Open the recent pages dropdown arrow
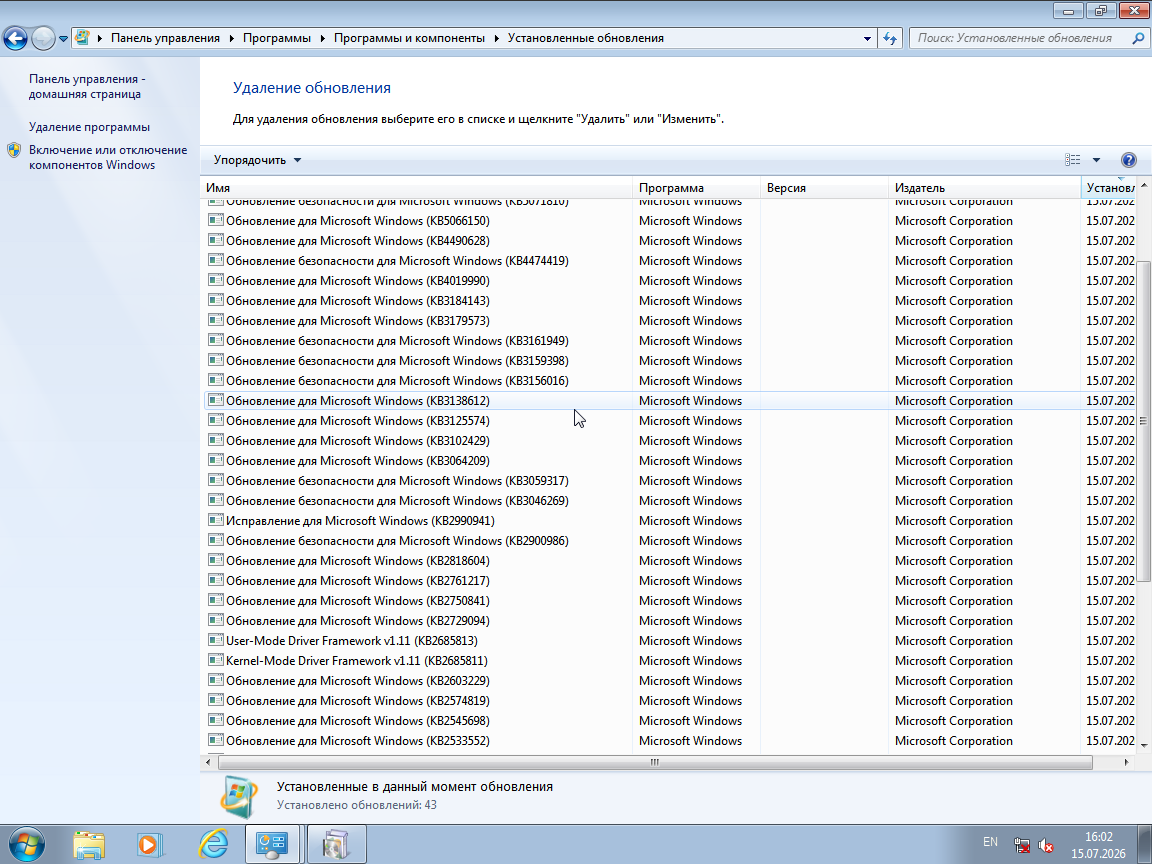Viewport: 1152px width, 864px height. click(x=64, y=38)
